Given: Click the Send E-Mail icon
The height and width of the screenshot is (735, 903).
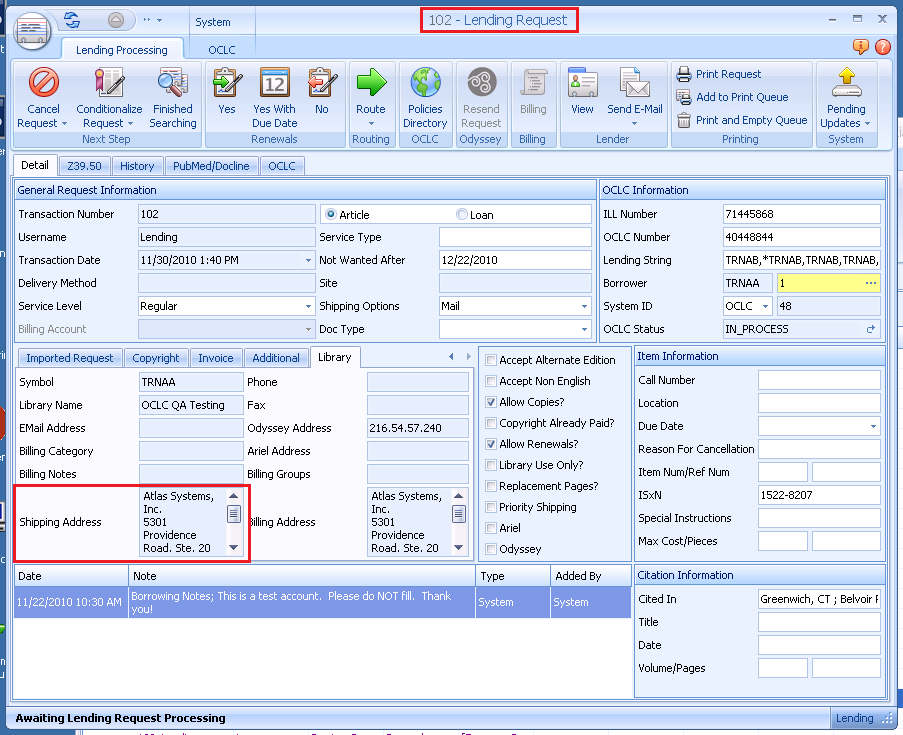Looking at the screenshot, I should [x=634, y=83].
